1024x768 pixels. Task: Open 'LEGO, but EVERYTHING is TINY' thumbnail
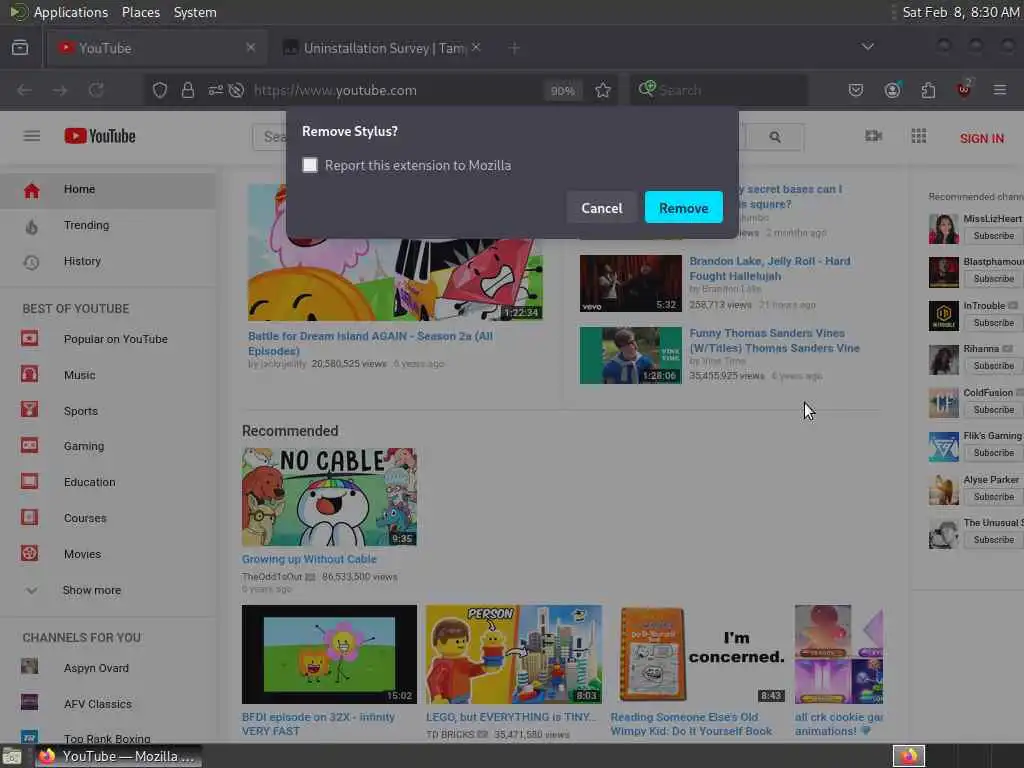tap(514, 654)
